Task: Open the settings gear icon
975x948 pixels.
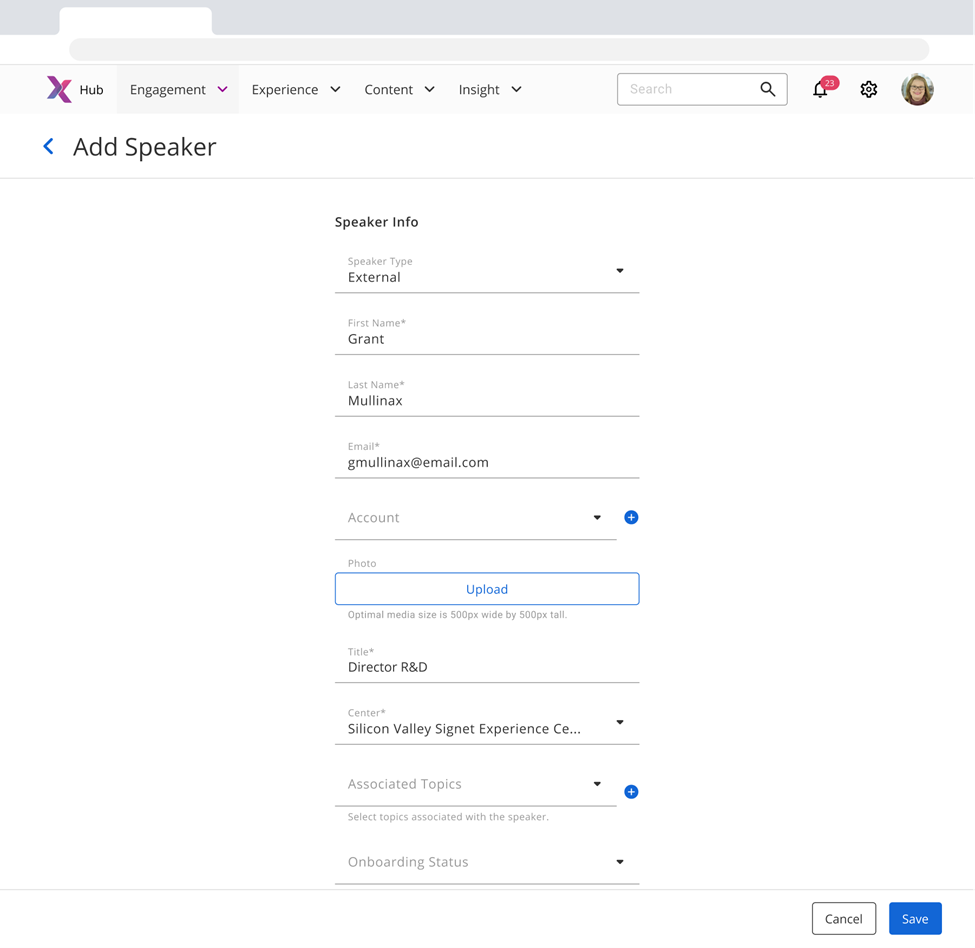Action: tap(868, 90)
